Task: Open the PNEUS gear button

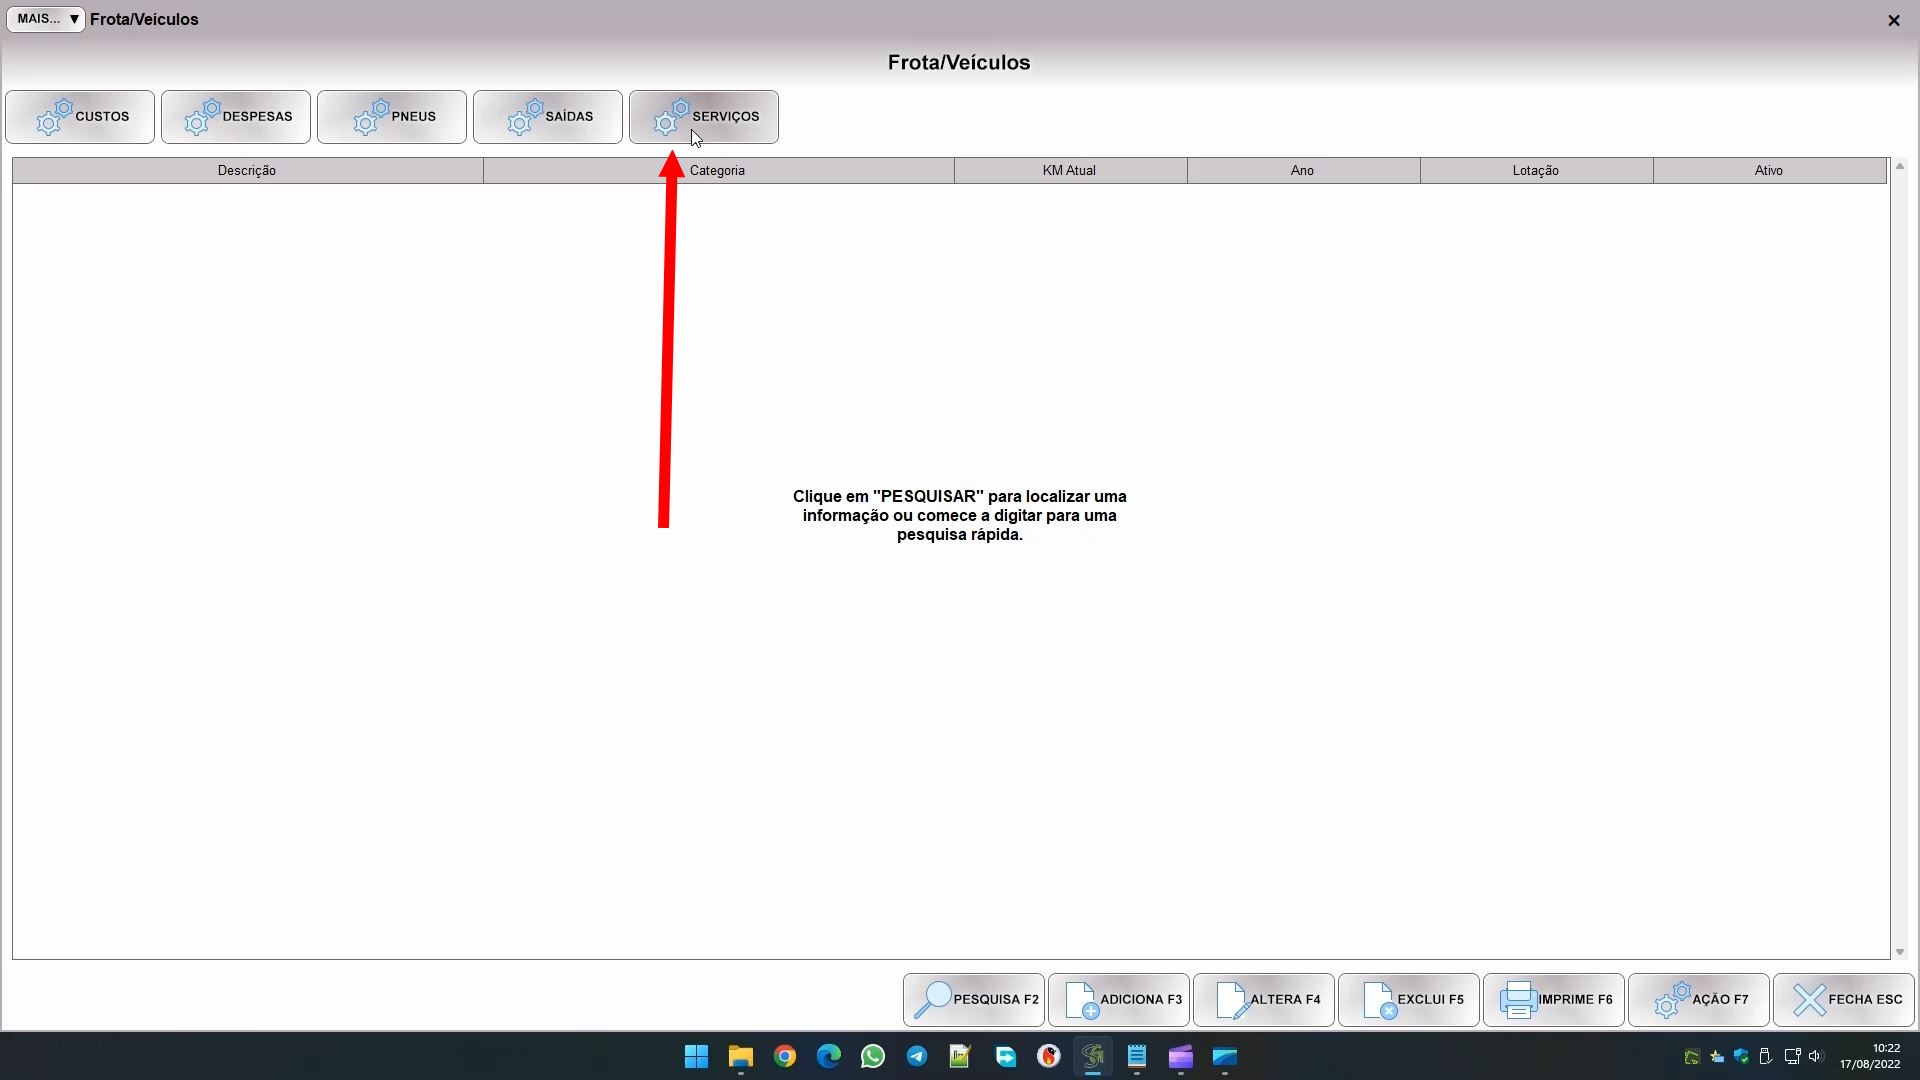Action: pos(392,117)
